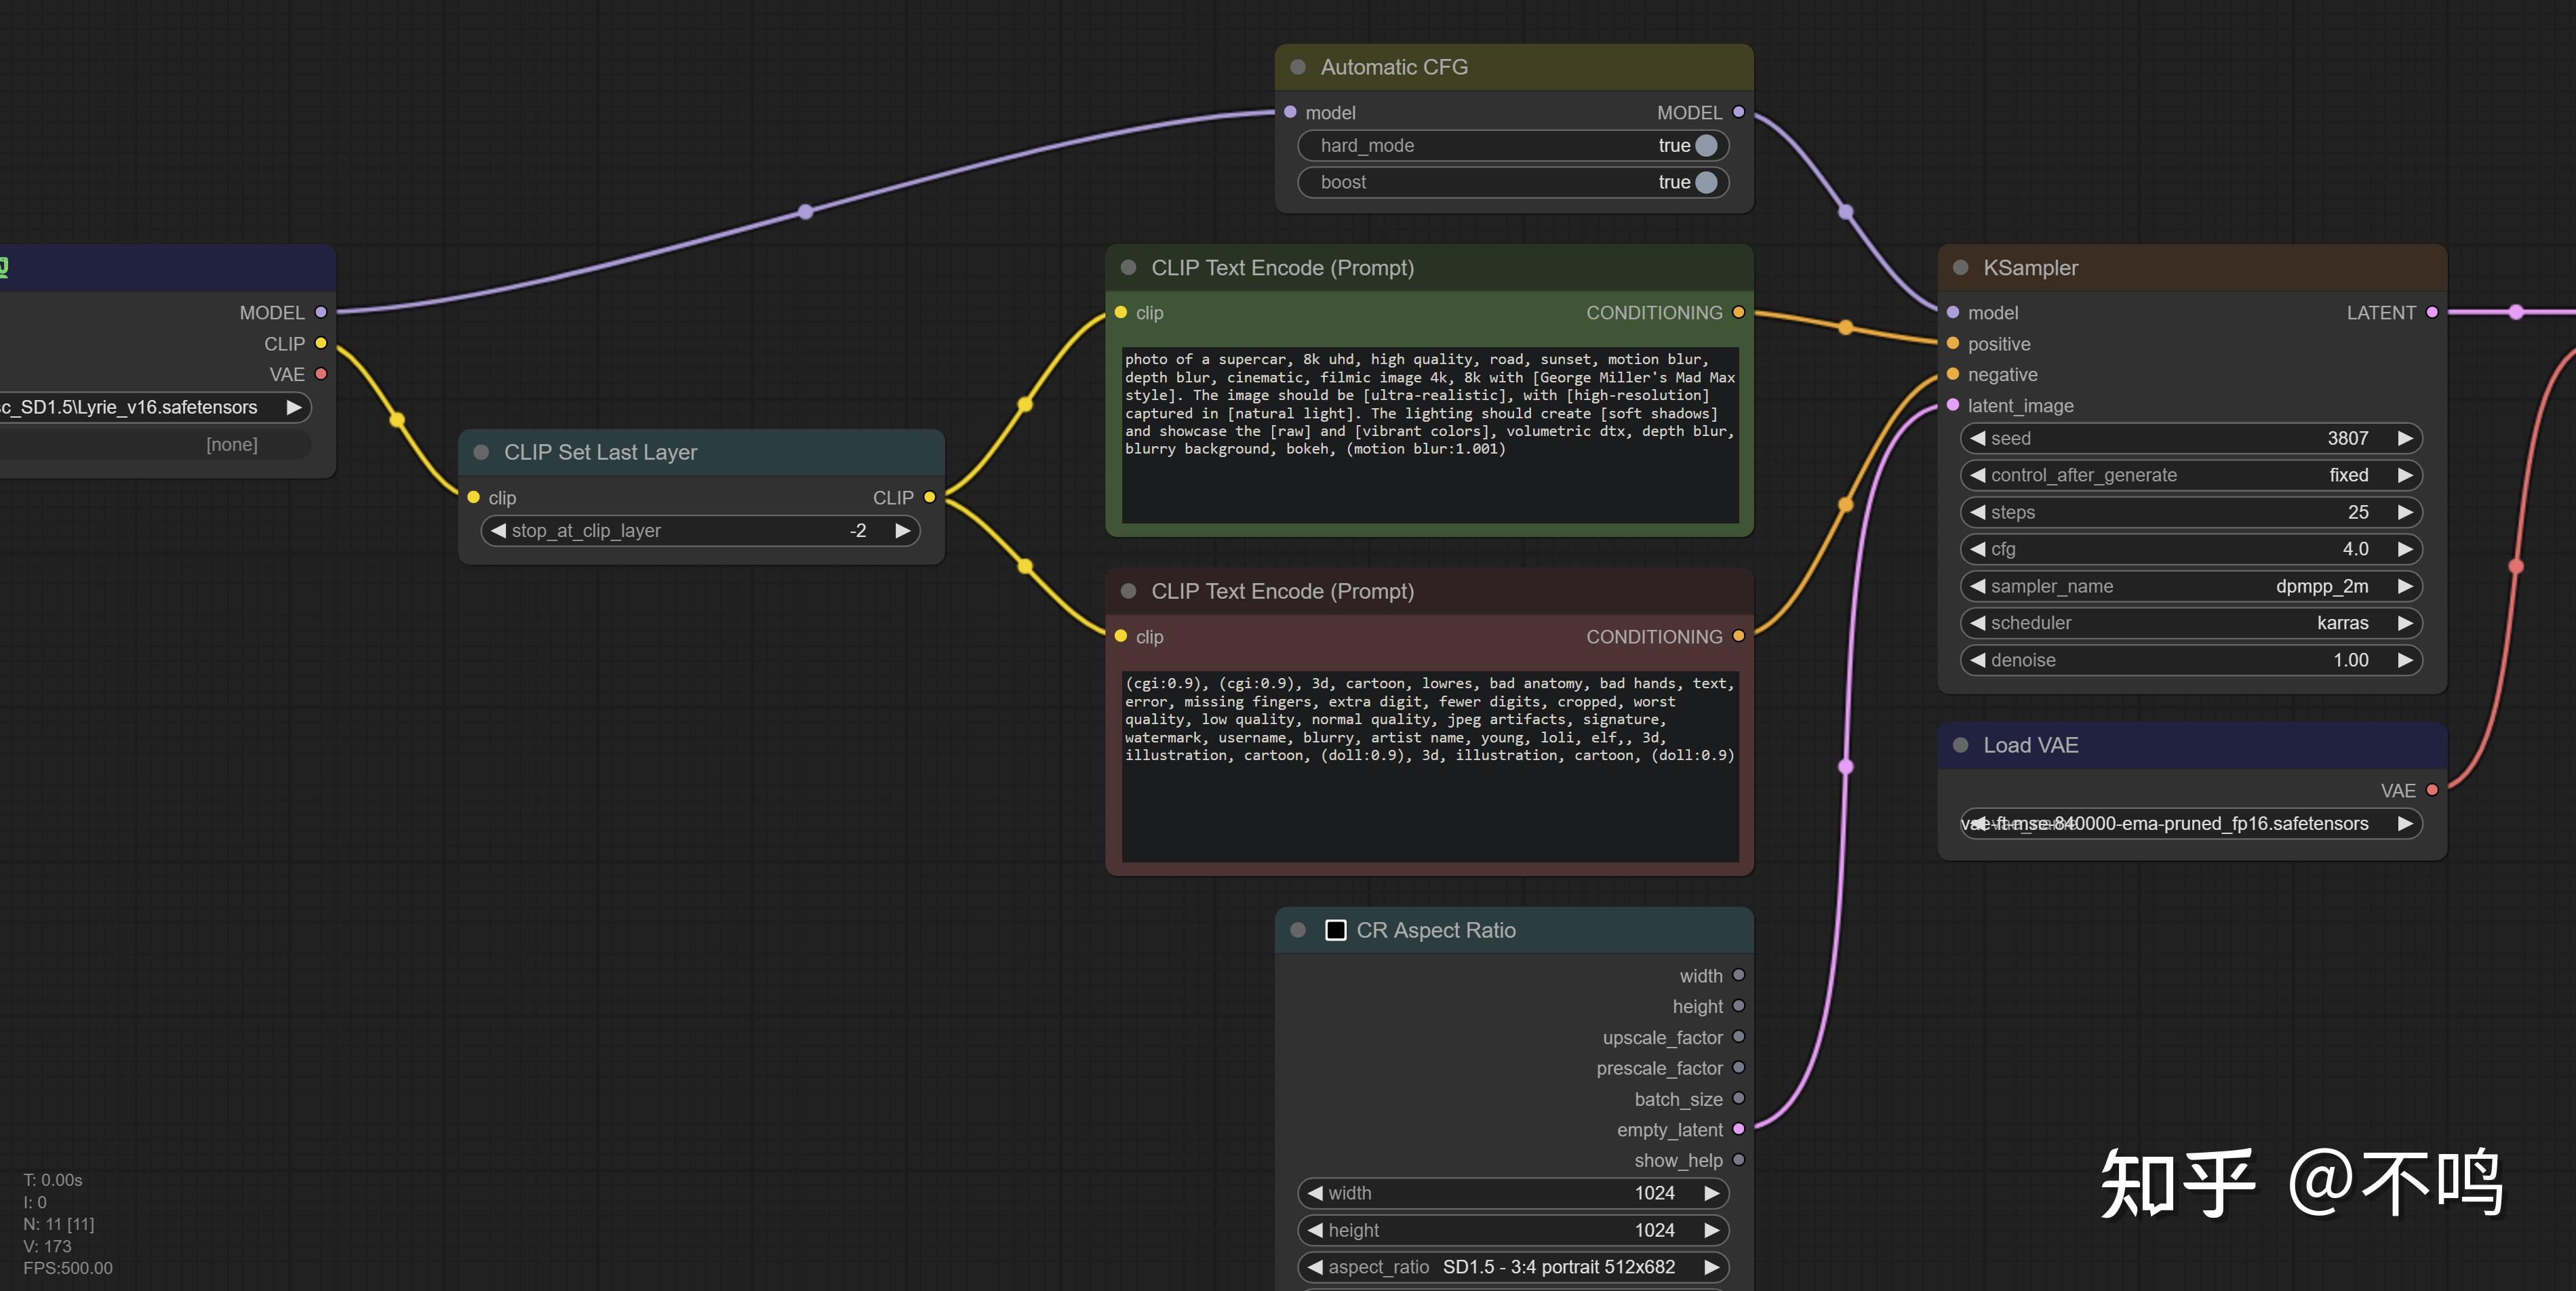Decrease stop_at_clip_layer with left arrow
Screen dimensions: 2576x1291
pyautogui.click(x=498, y=531)
